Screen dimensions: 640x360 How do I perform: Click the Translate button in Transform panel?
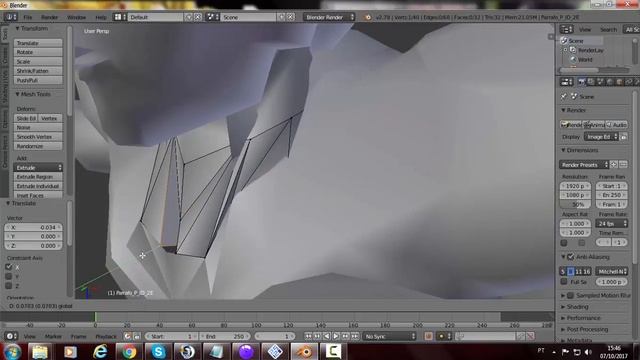(x=38, y=43)
